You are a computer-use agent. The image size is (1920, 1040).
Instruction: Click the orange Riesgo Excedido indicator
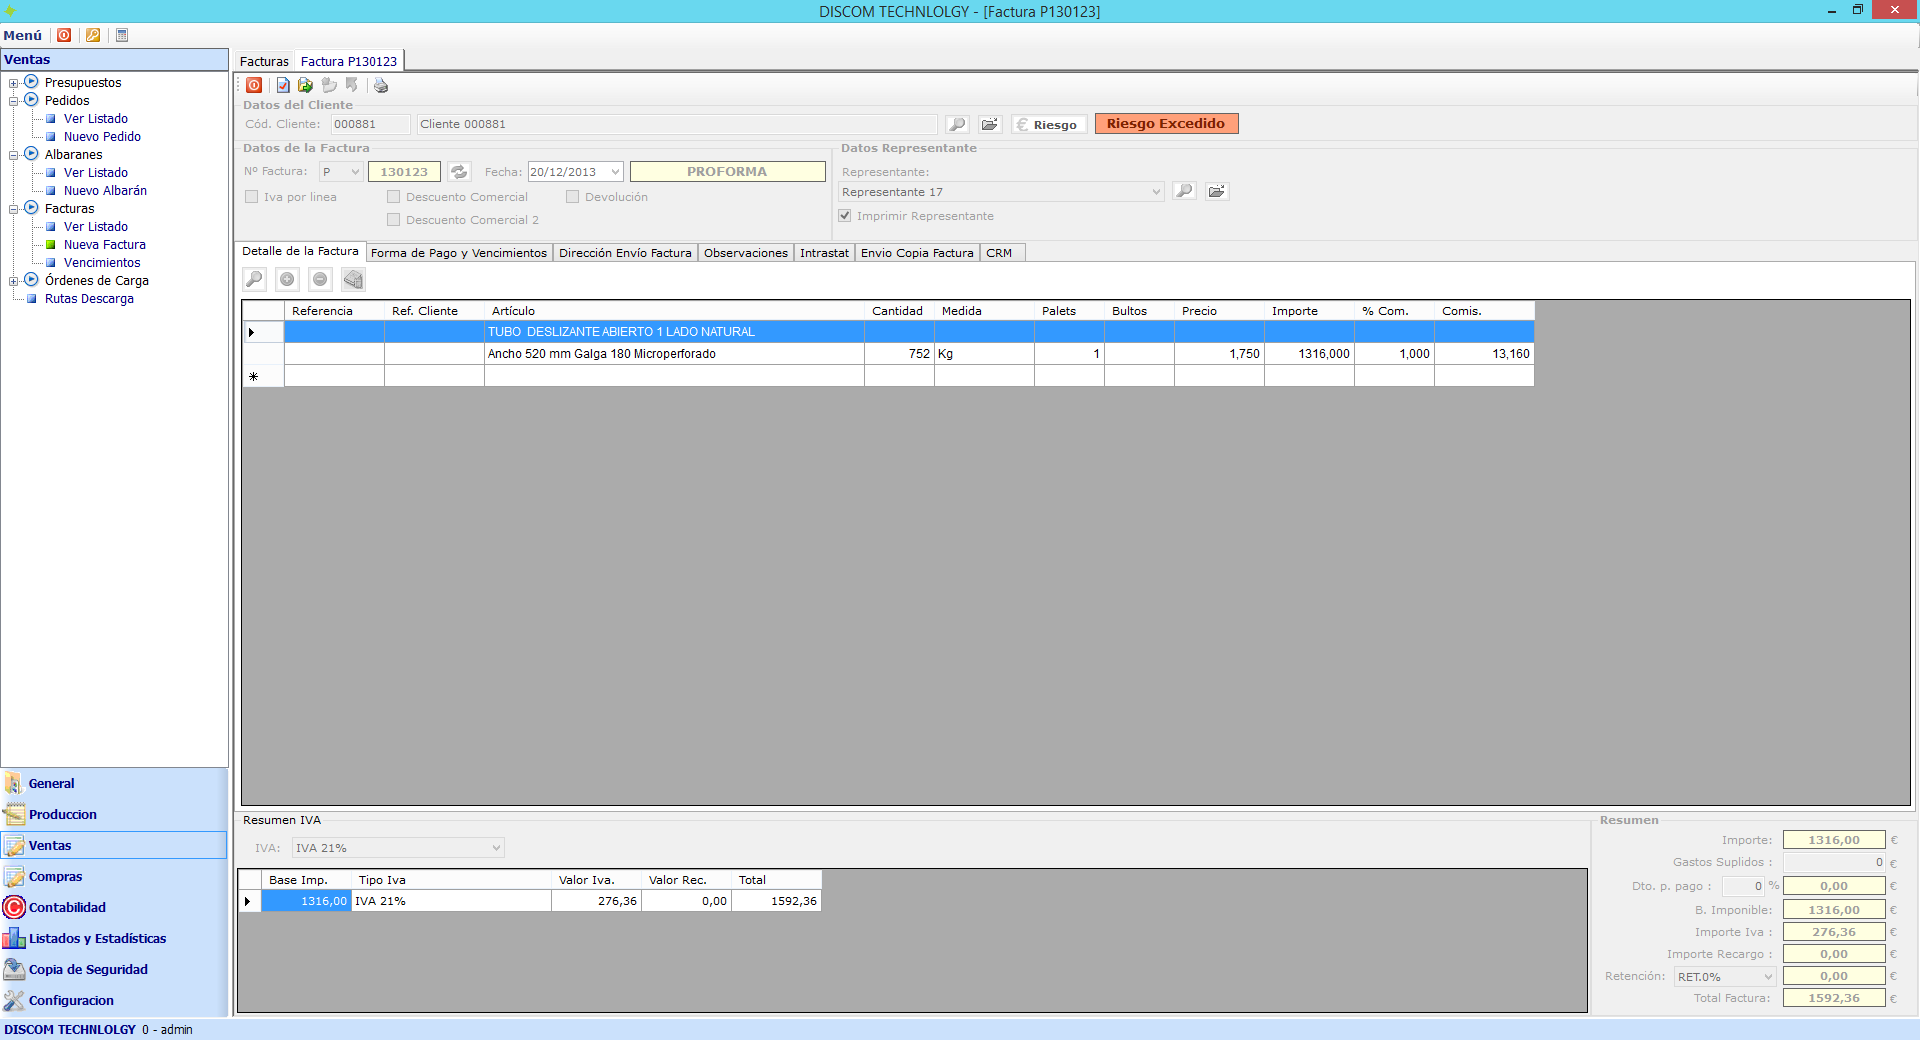[x=1166, y=124]
